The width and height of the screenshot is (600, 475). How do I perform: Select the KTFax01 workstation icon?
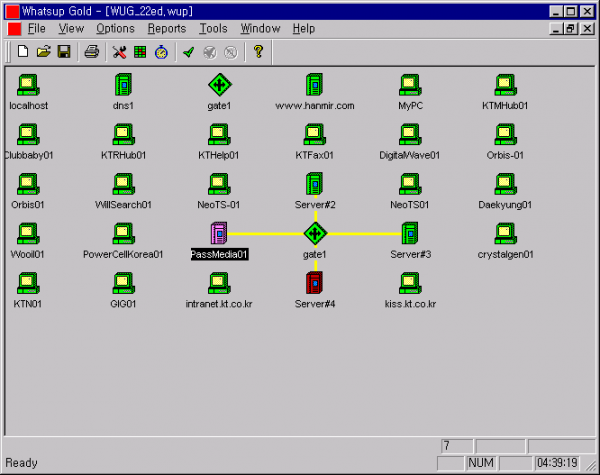click(x=315, y=134)
